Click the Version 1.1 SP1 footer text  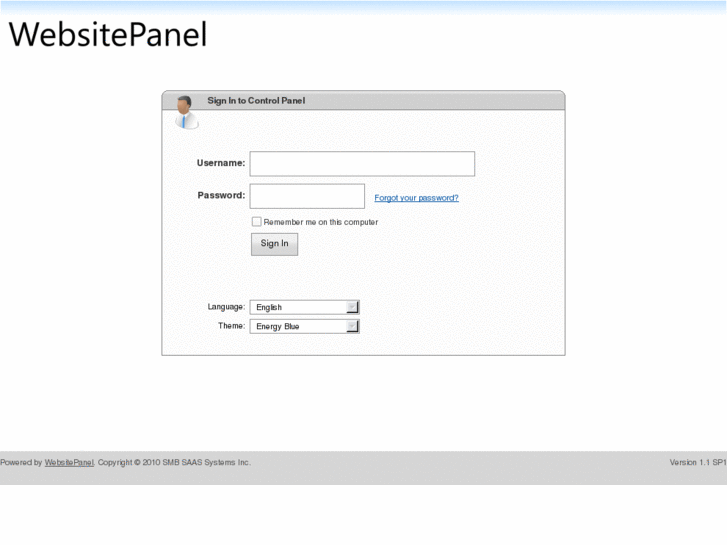tap(698, 462)
